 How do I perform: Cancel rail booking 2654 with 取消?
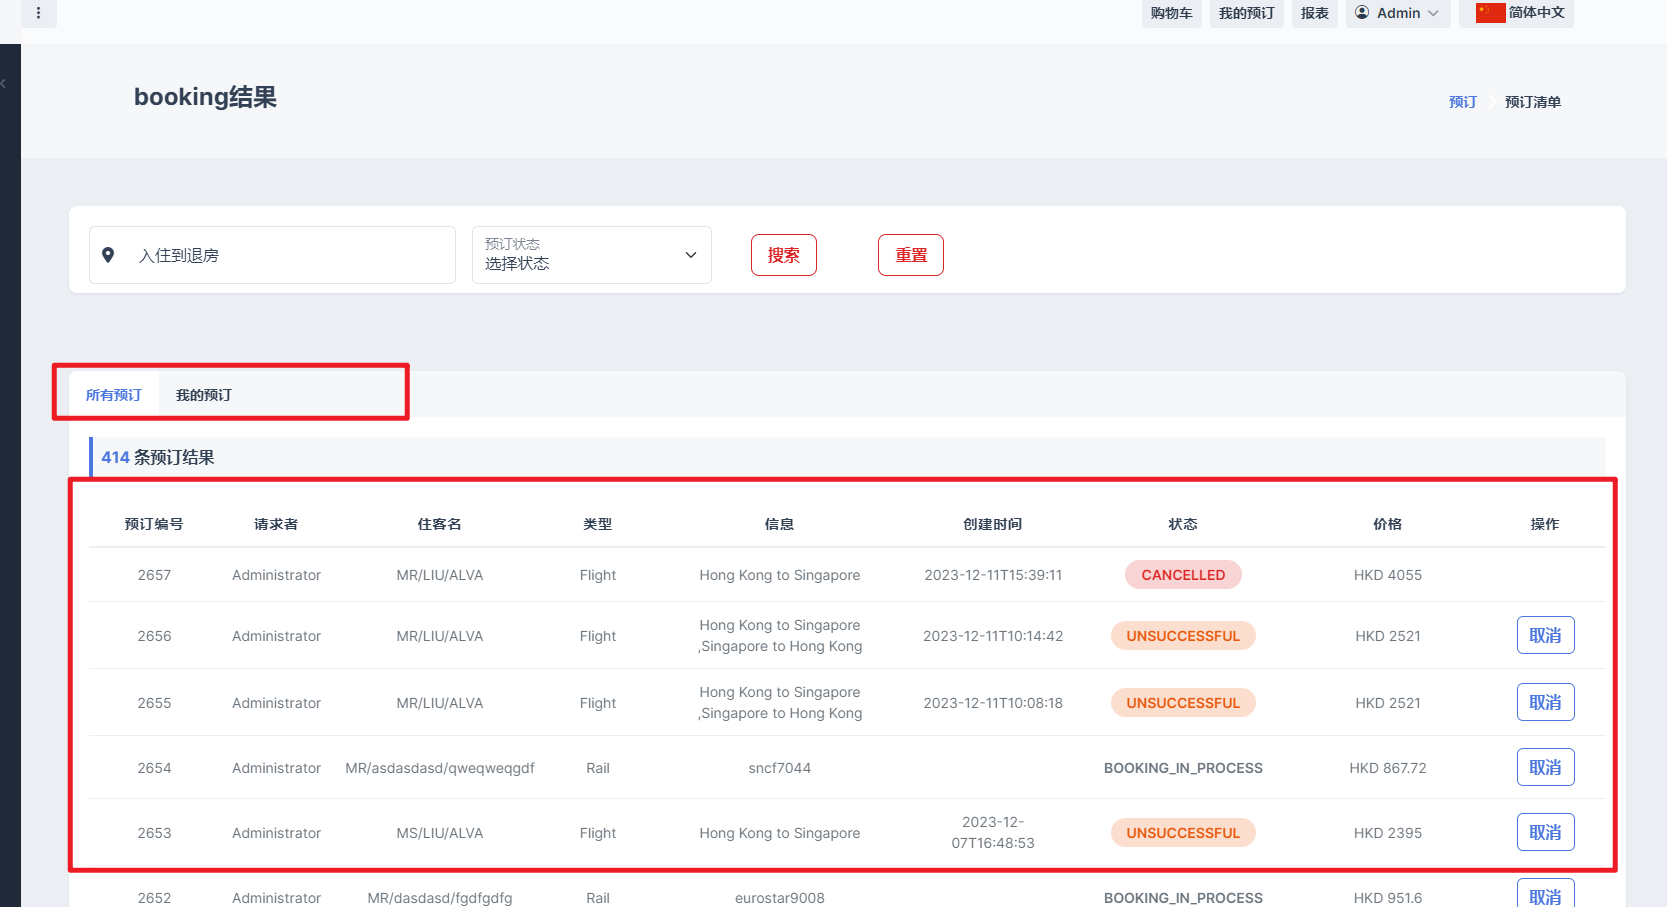coord(1545,768)
